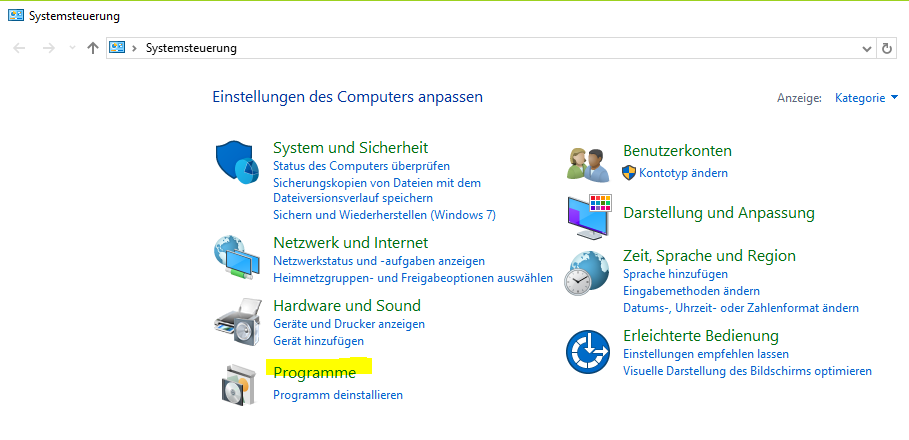Open the Benutzerkonten people icon

point(588,165)
